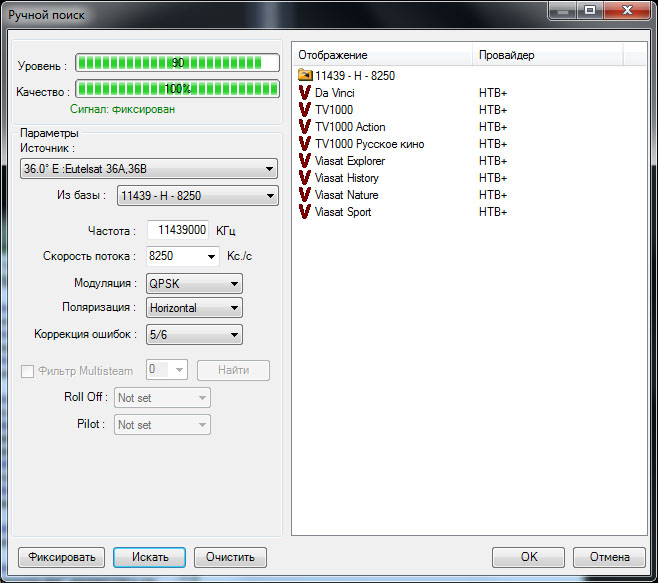The width and height of the screenshot is (658, 583).
Task: Open the Источник satellite dropdown
Action: coord(148,169)
